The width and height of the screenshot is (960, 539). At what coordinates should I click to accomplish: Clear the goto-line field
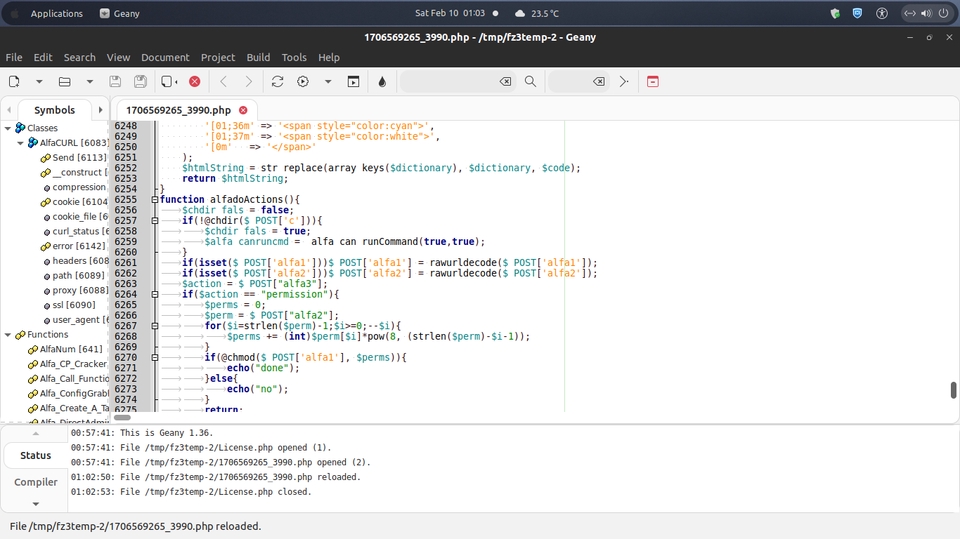click(x=599, y=81)
